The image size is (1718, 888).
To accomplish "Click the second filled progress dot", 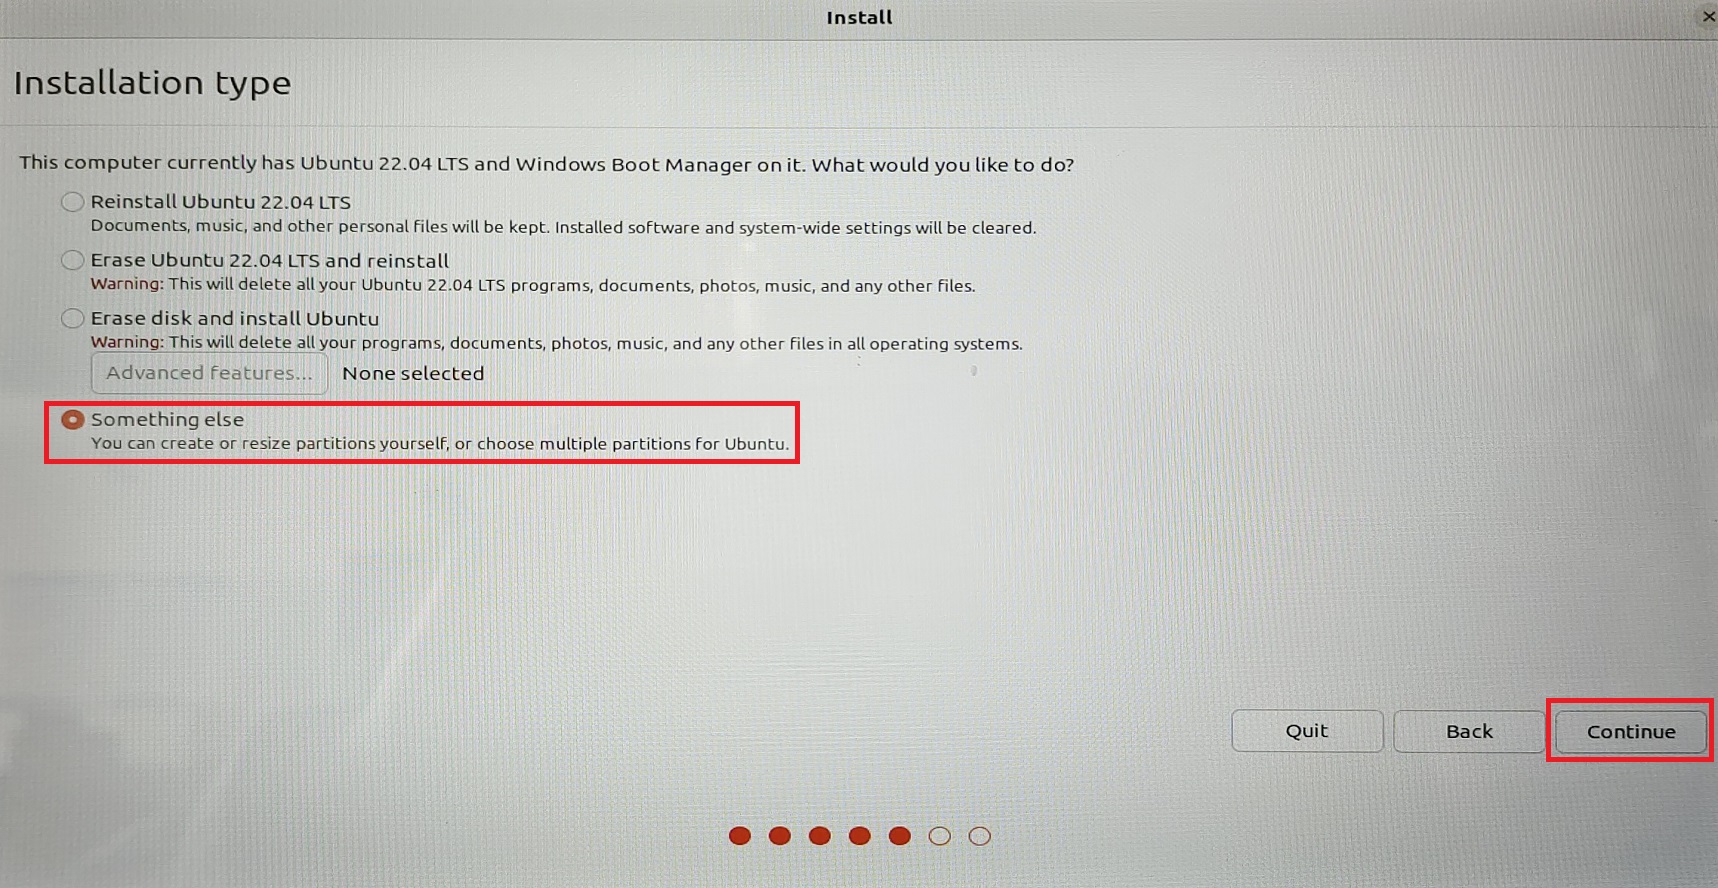I will pos(780,836).
